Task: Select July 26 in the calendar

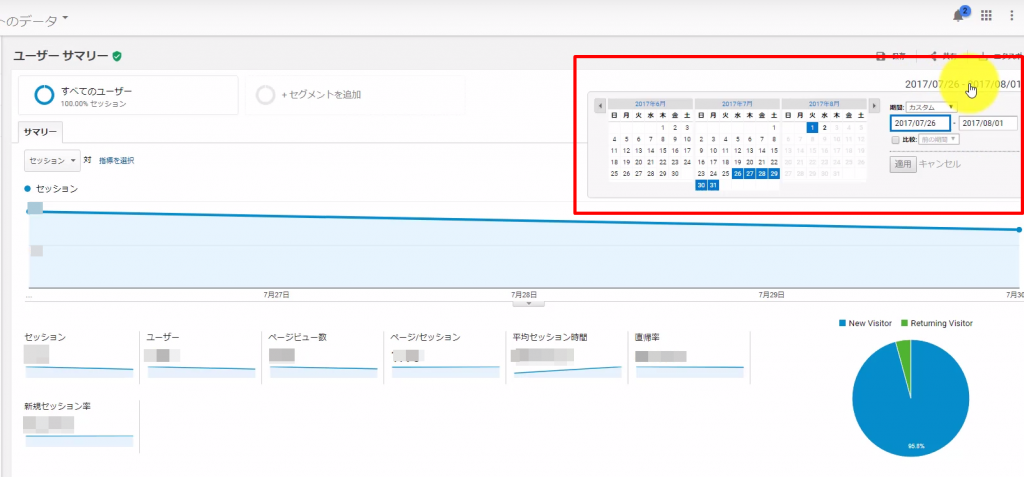Action: [x=737, y=174]
